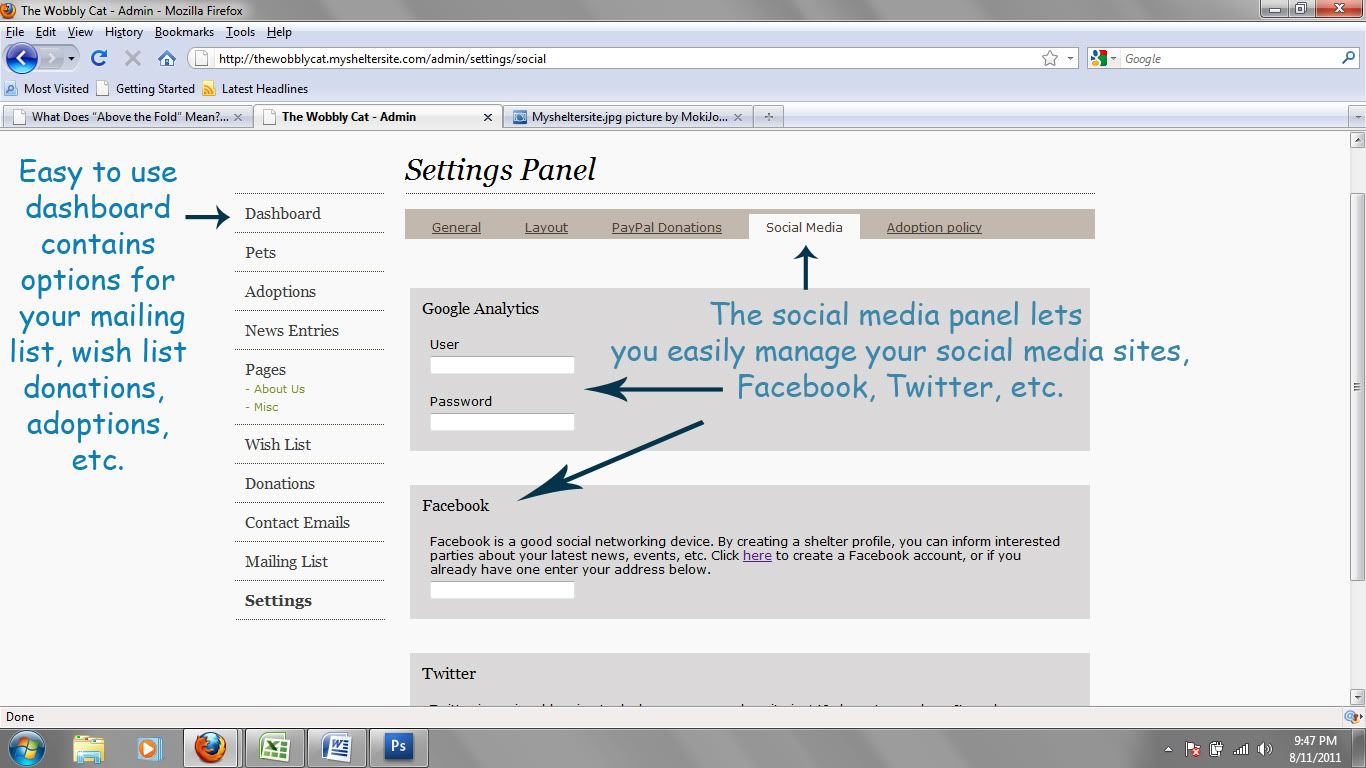
Task: Switch to Adoption policy tab
Action: click(934, 227)
